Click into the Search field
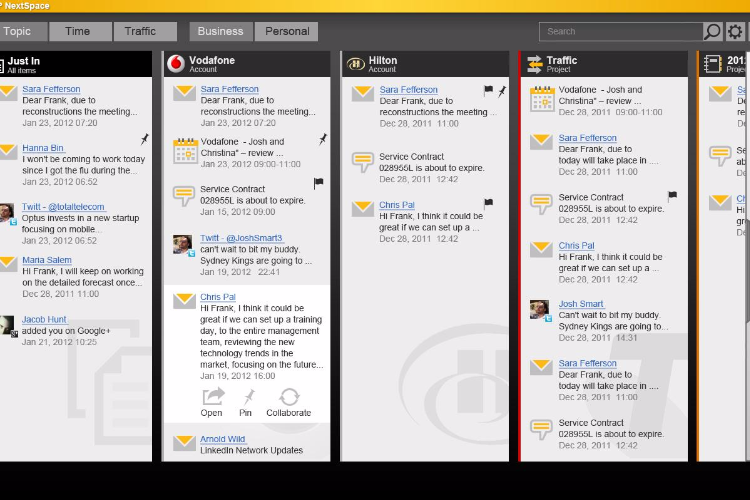Viewport: 750px width, 500px height. click(x=621, y=32)
